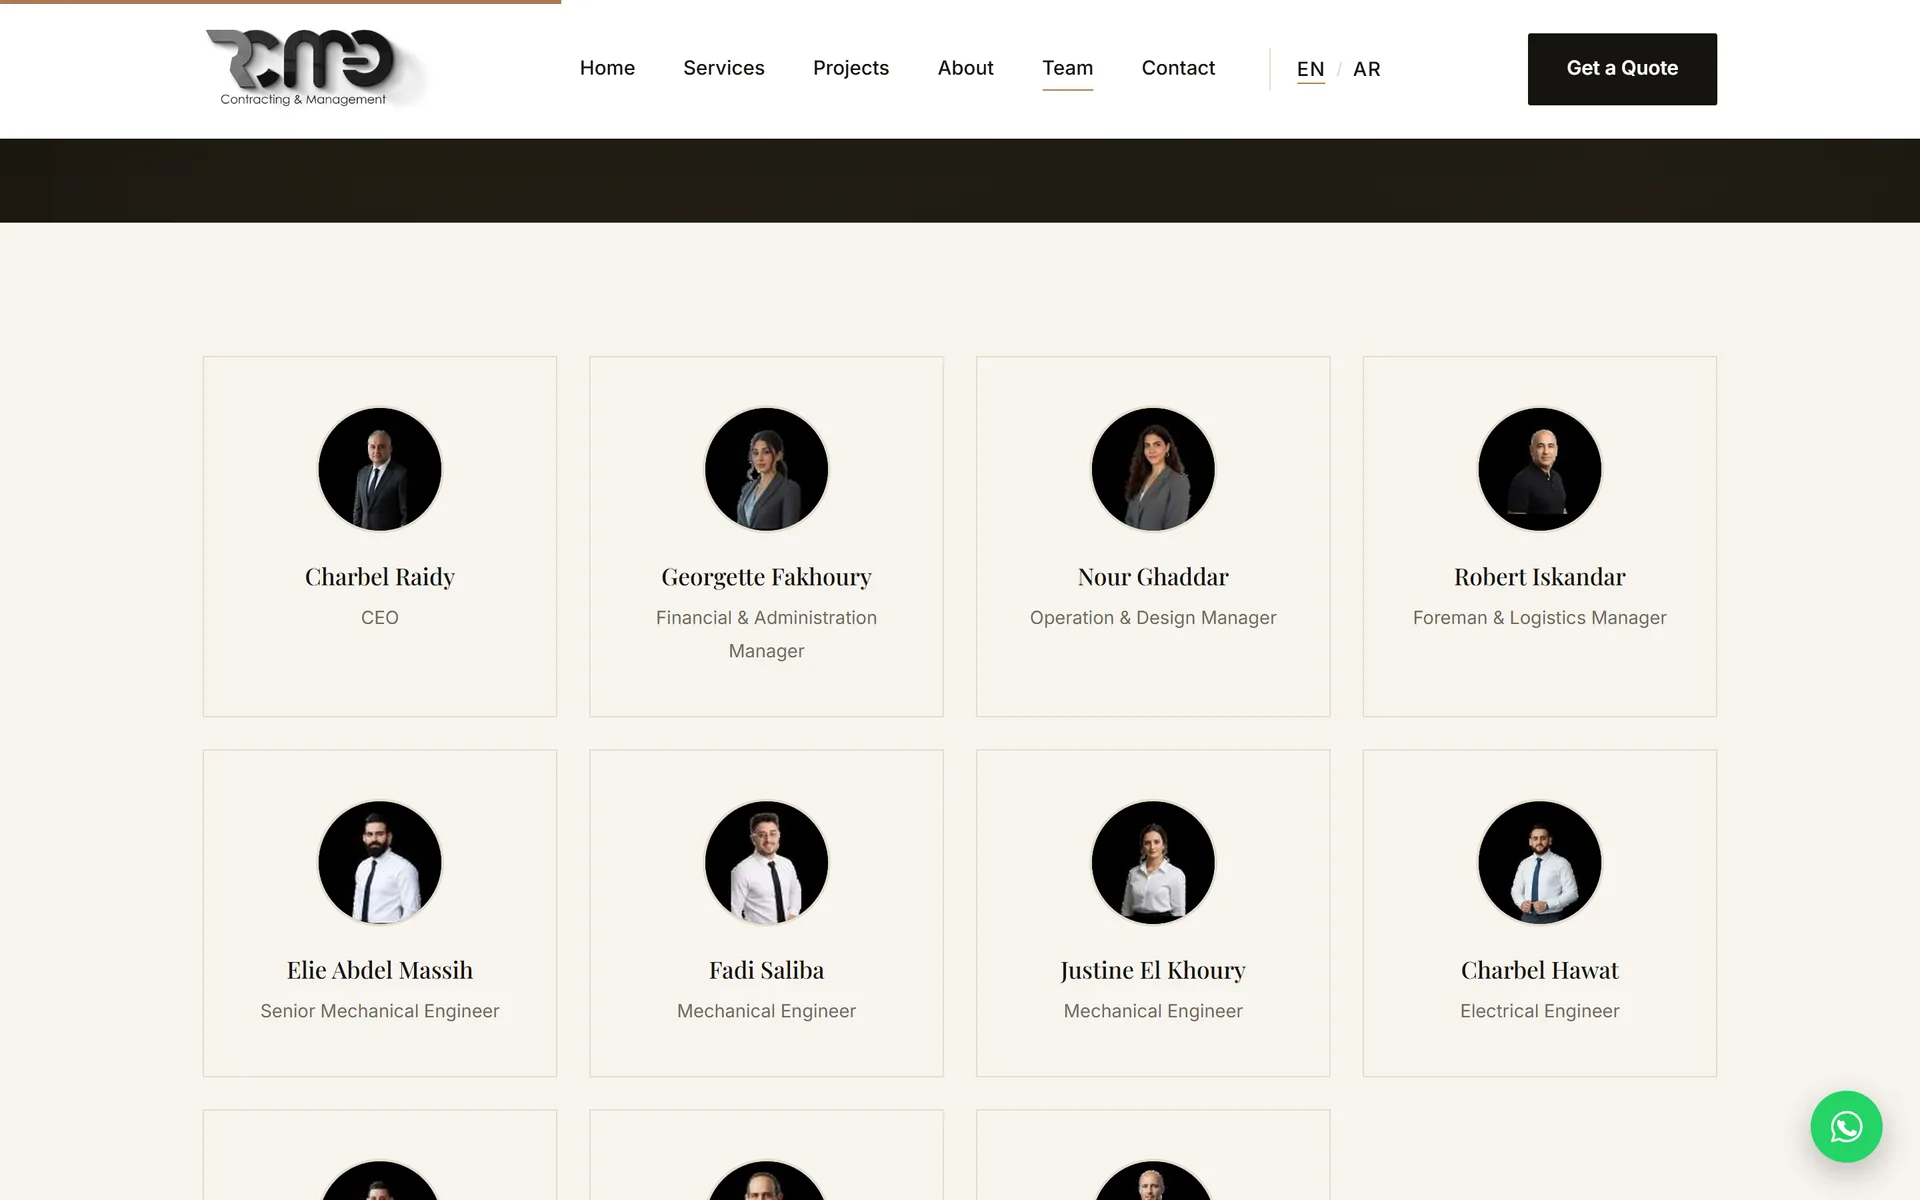Screen dimensions: 1920x1200
Task: Click Senior Mechanical Engineer title
Action: click(x=380, y=1011)
